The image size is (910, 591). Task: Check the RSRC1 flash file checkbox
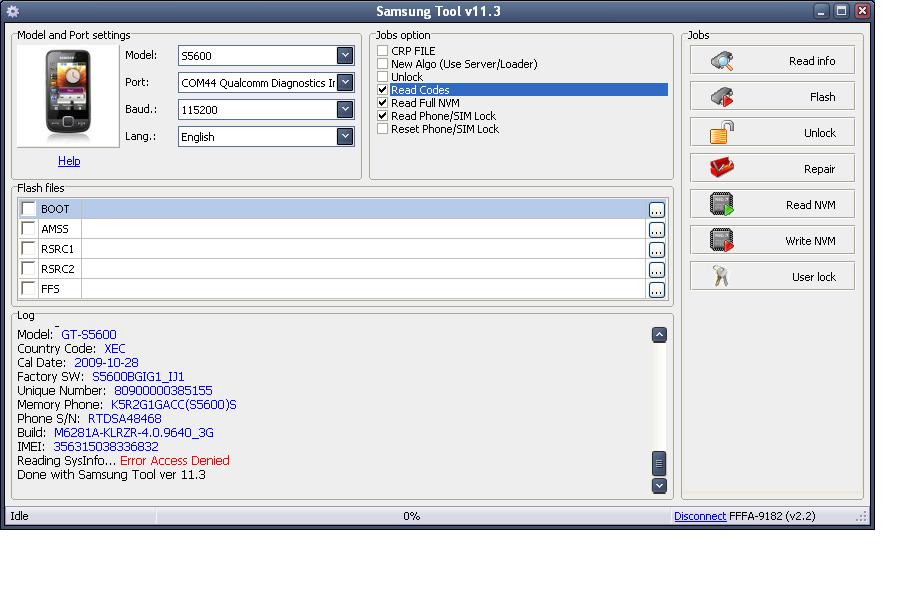click(x=28, y=248)
